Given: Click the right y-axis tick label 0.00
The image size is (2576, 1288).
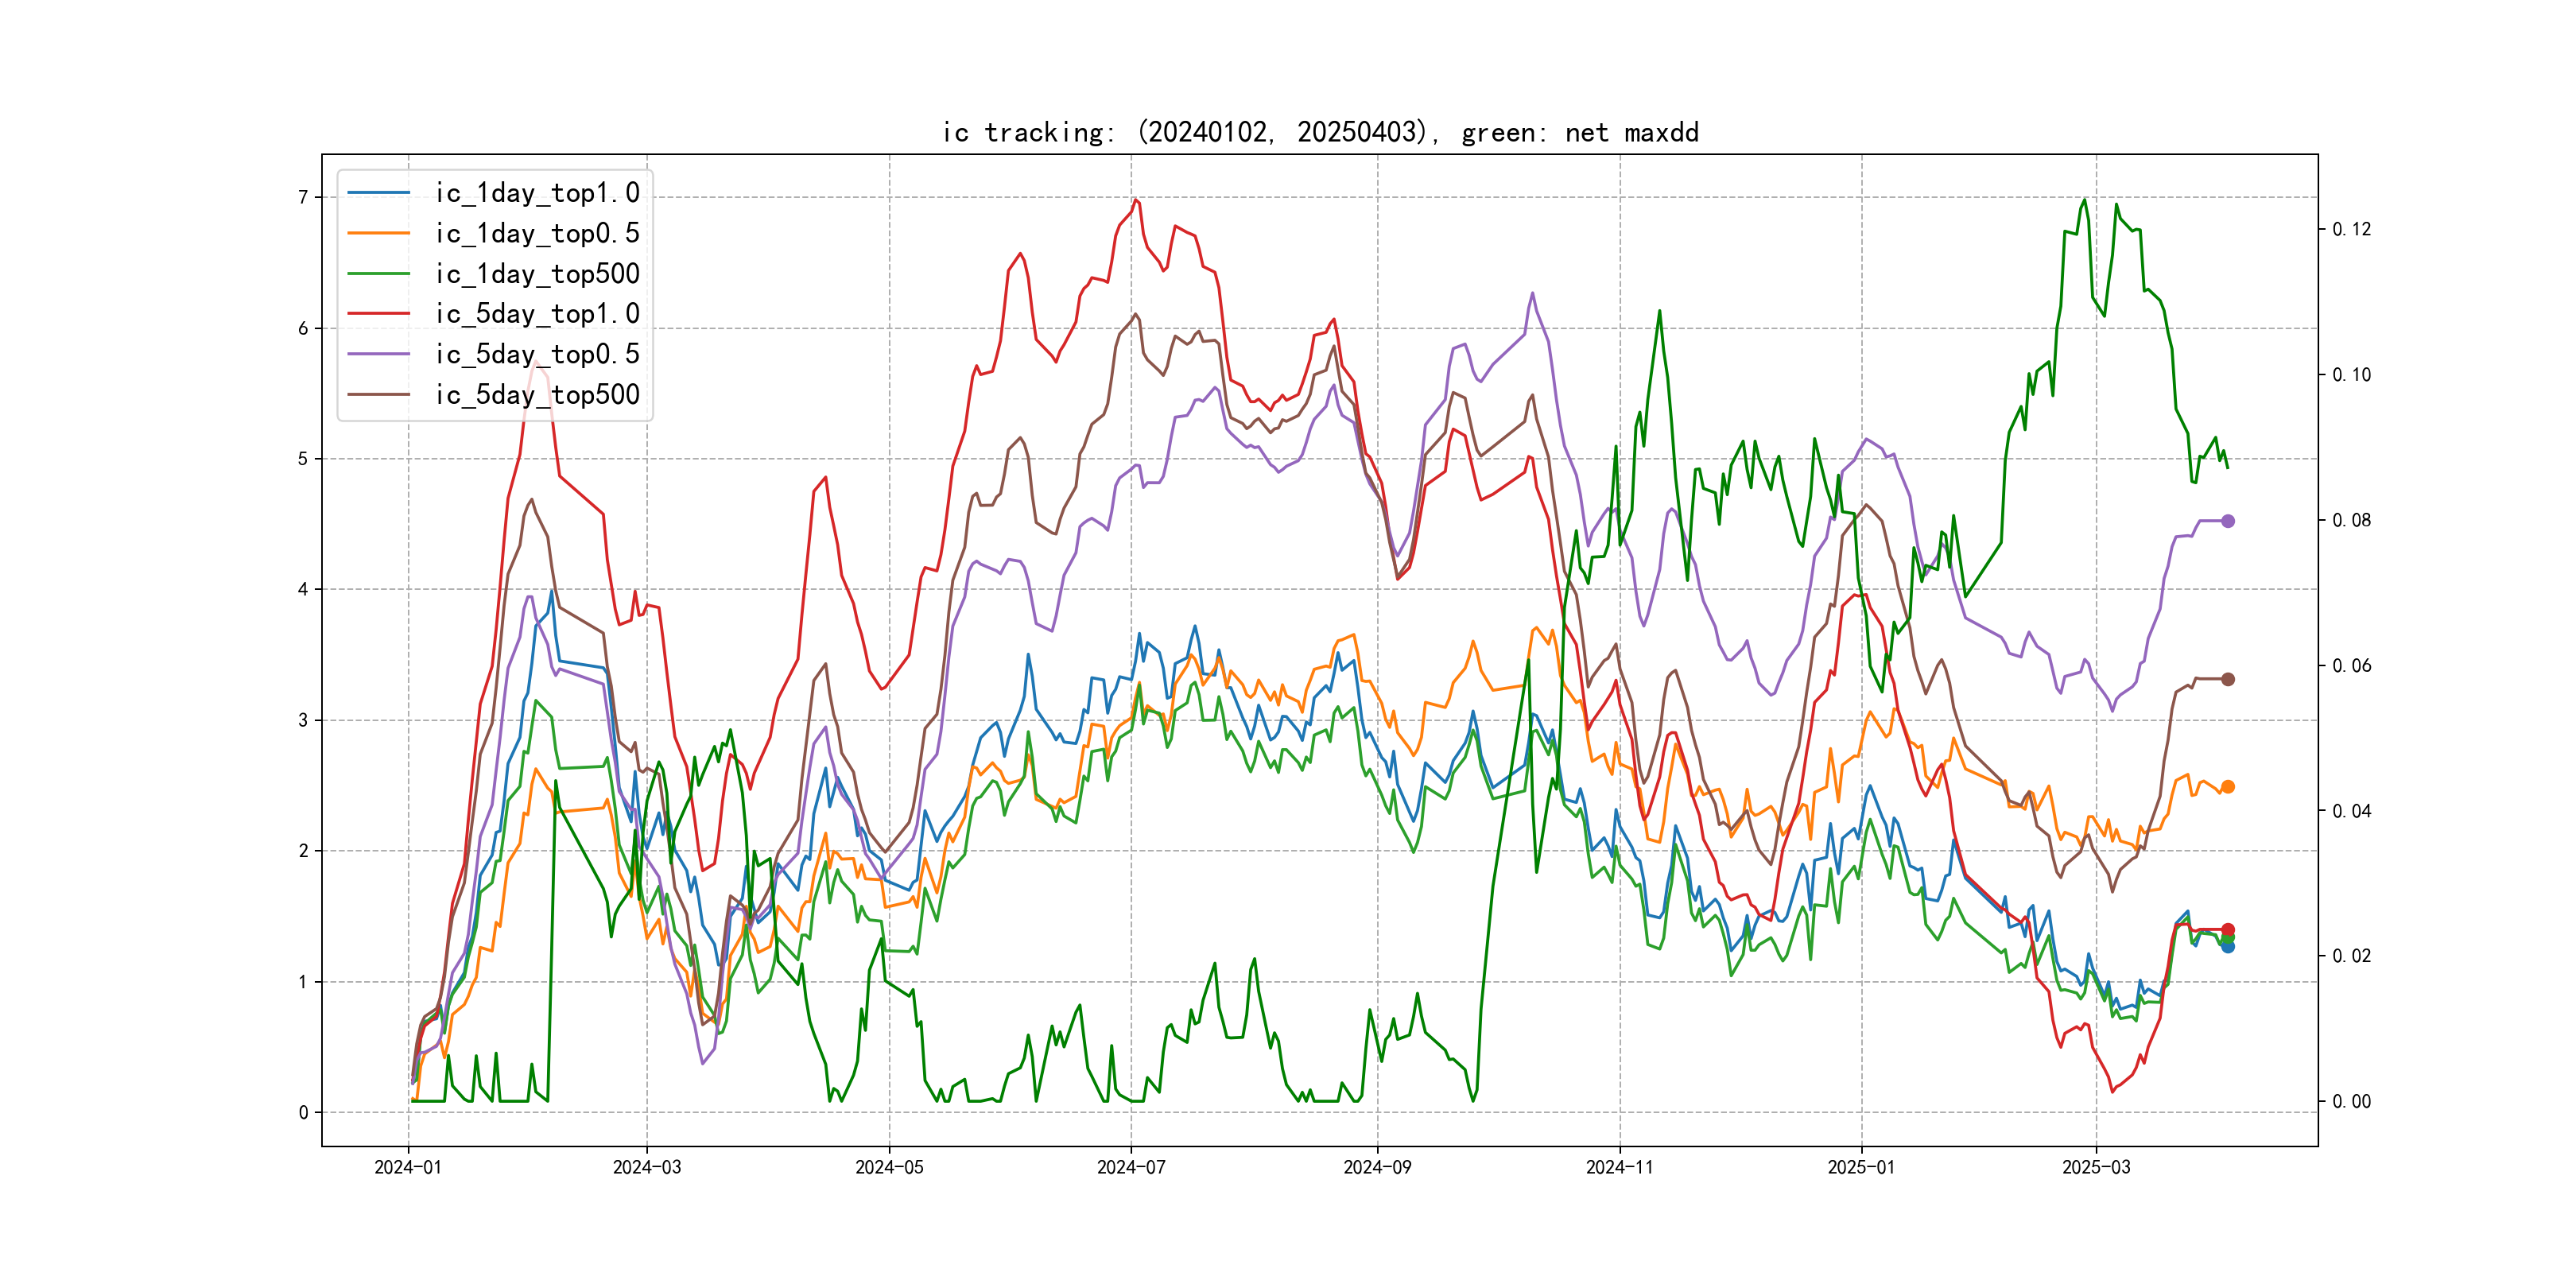Looking at the screenshot, I should (2351, 1101).
